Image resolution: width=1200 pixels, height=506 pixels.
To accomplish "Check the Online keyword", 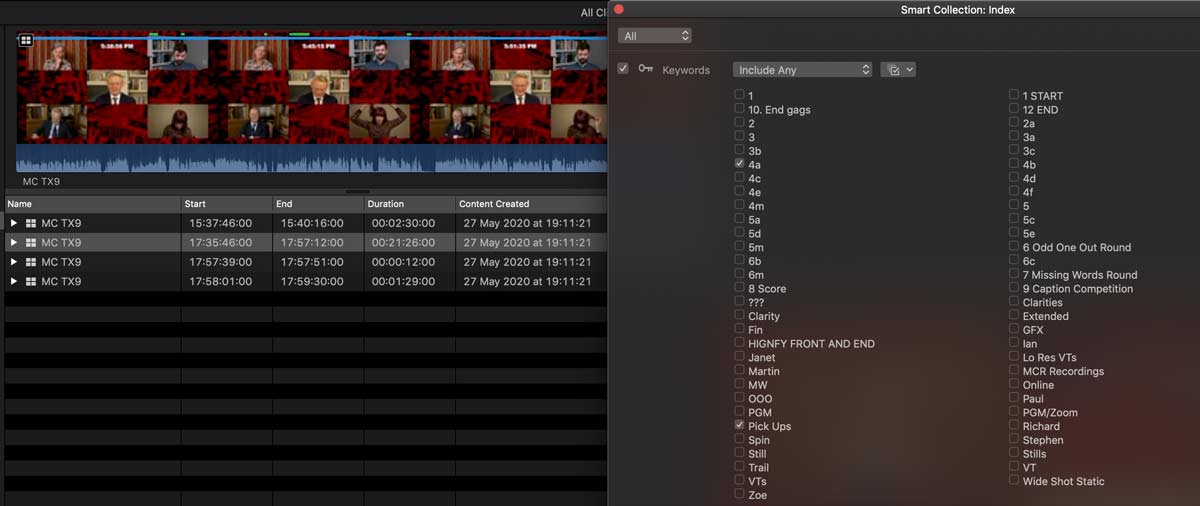I will [1014, 384].
